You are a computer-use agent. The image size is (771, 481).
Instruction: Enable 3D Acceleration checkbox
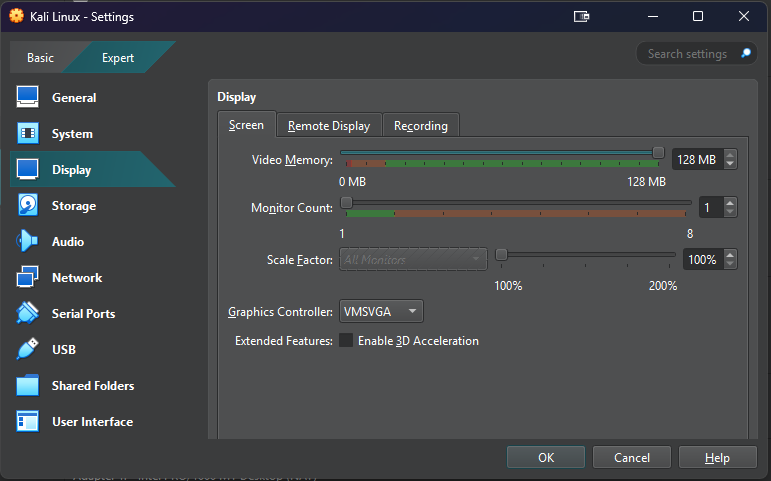pyautogui.click(x=346, y=340)
